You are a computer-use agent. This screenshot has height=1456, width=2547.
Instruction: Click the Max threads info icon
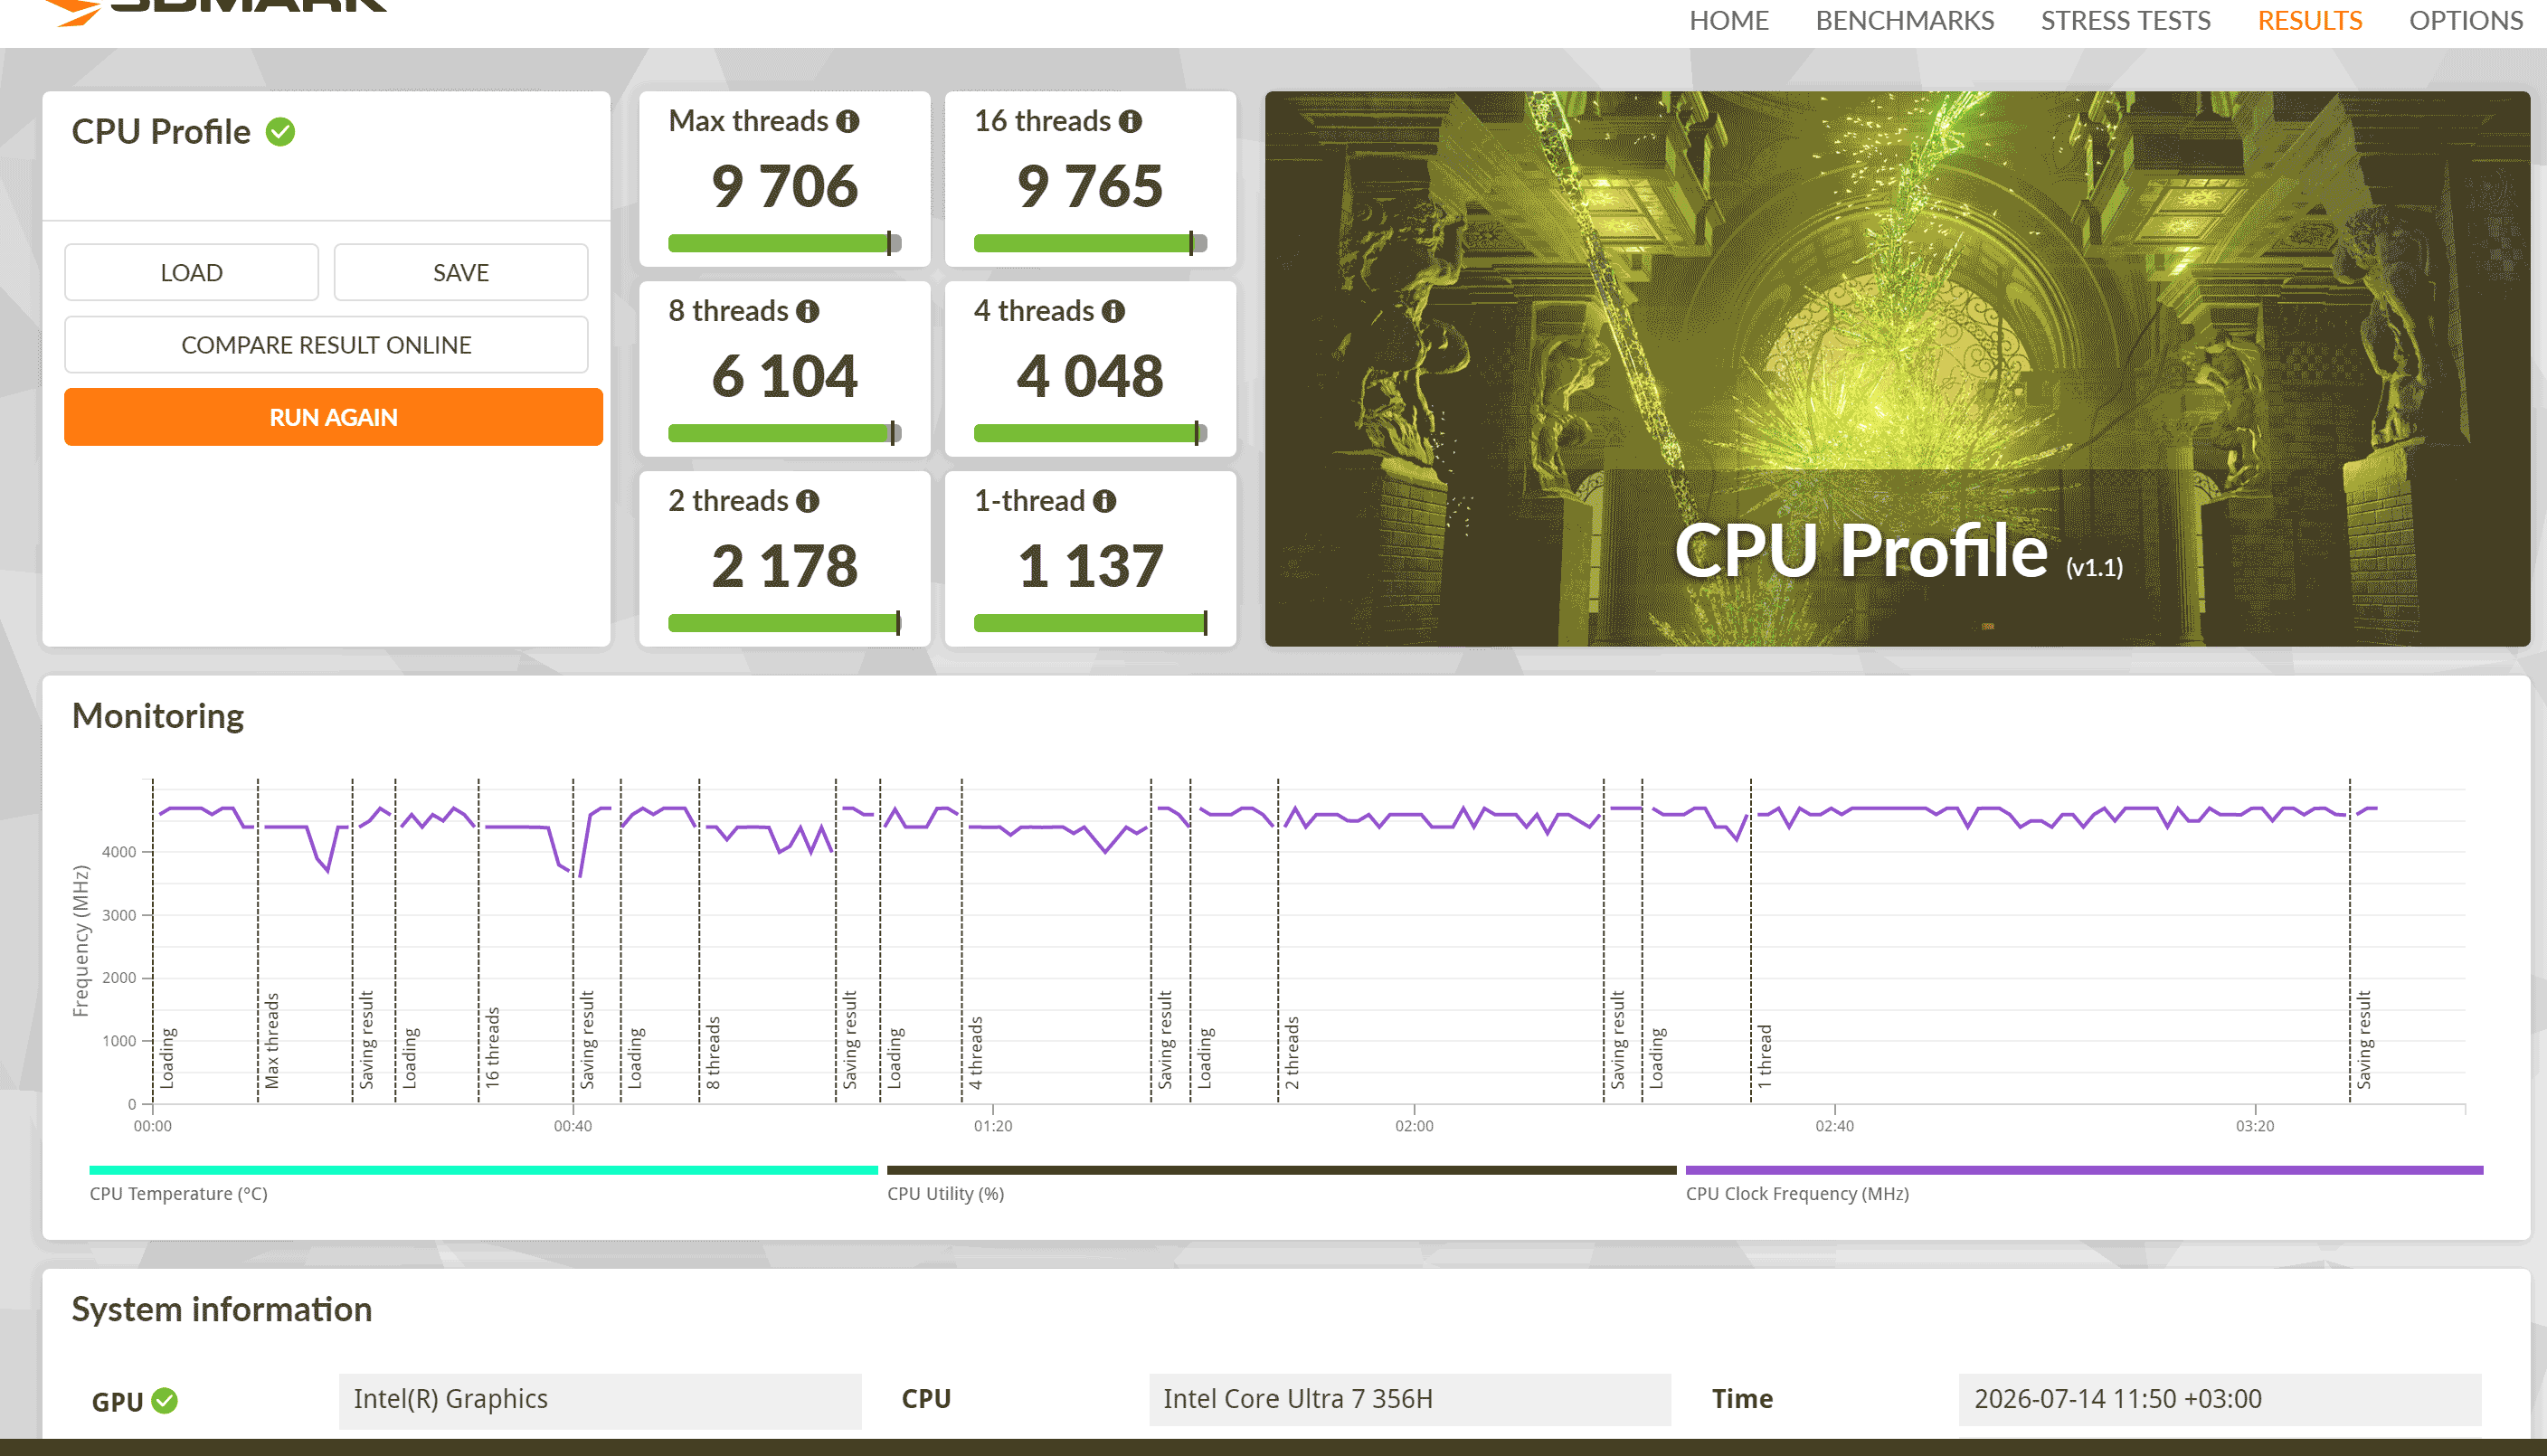point(848,122)
